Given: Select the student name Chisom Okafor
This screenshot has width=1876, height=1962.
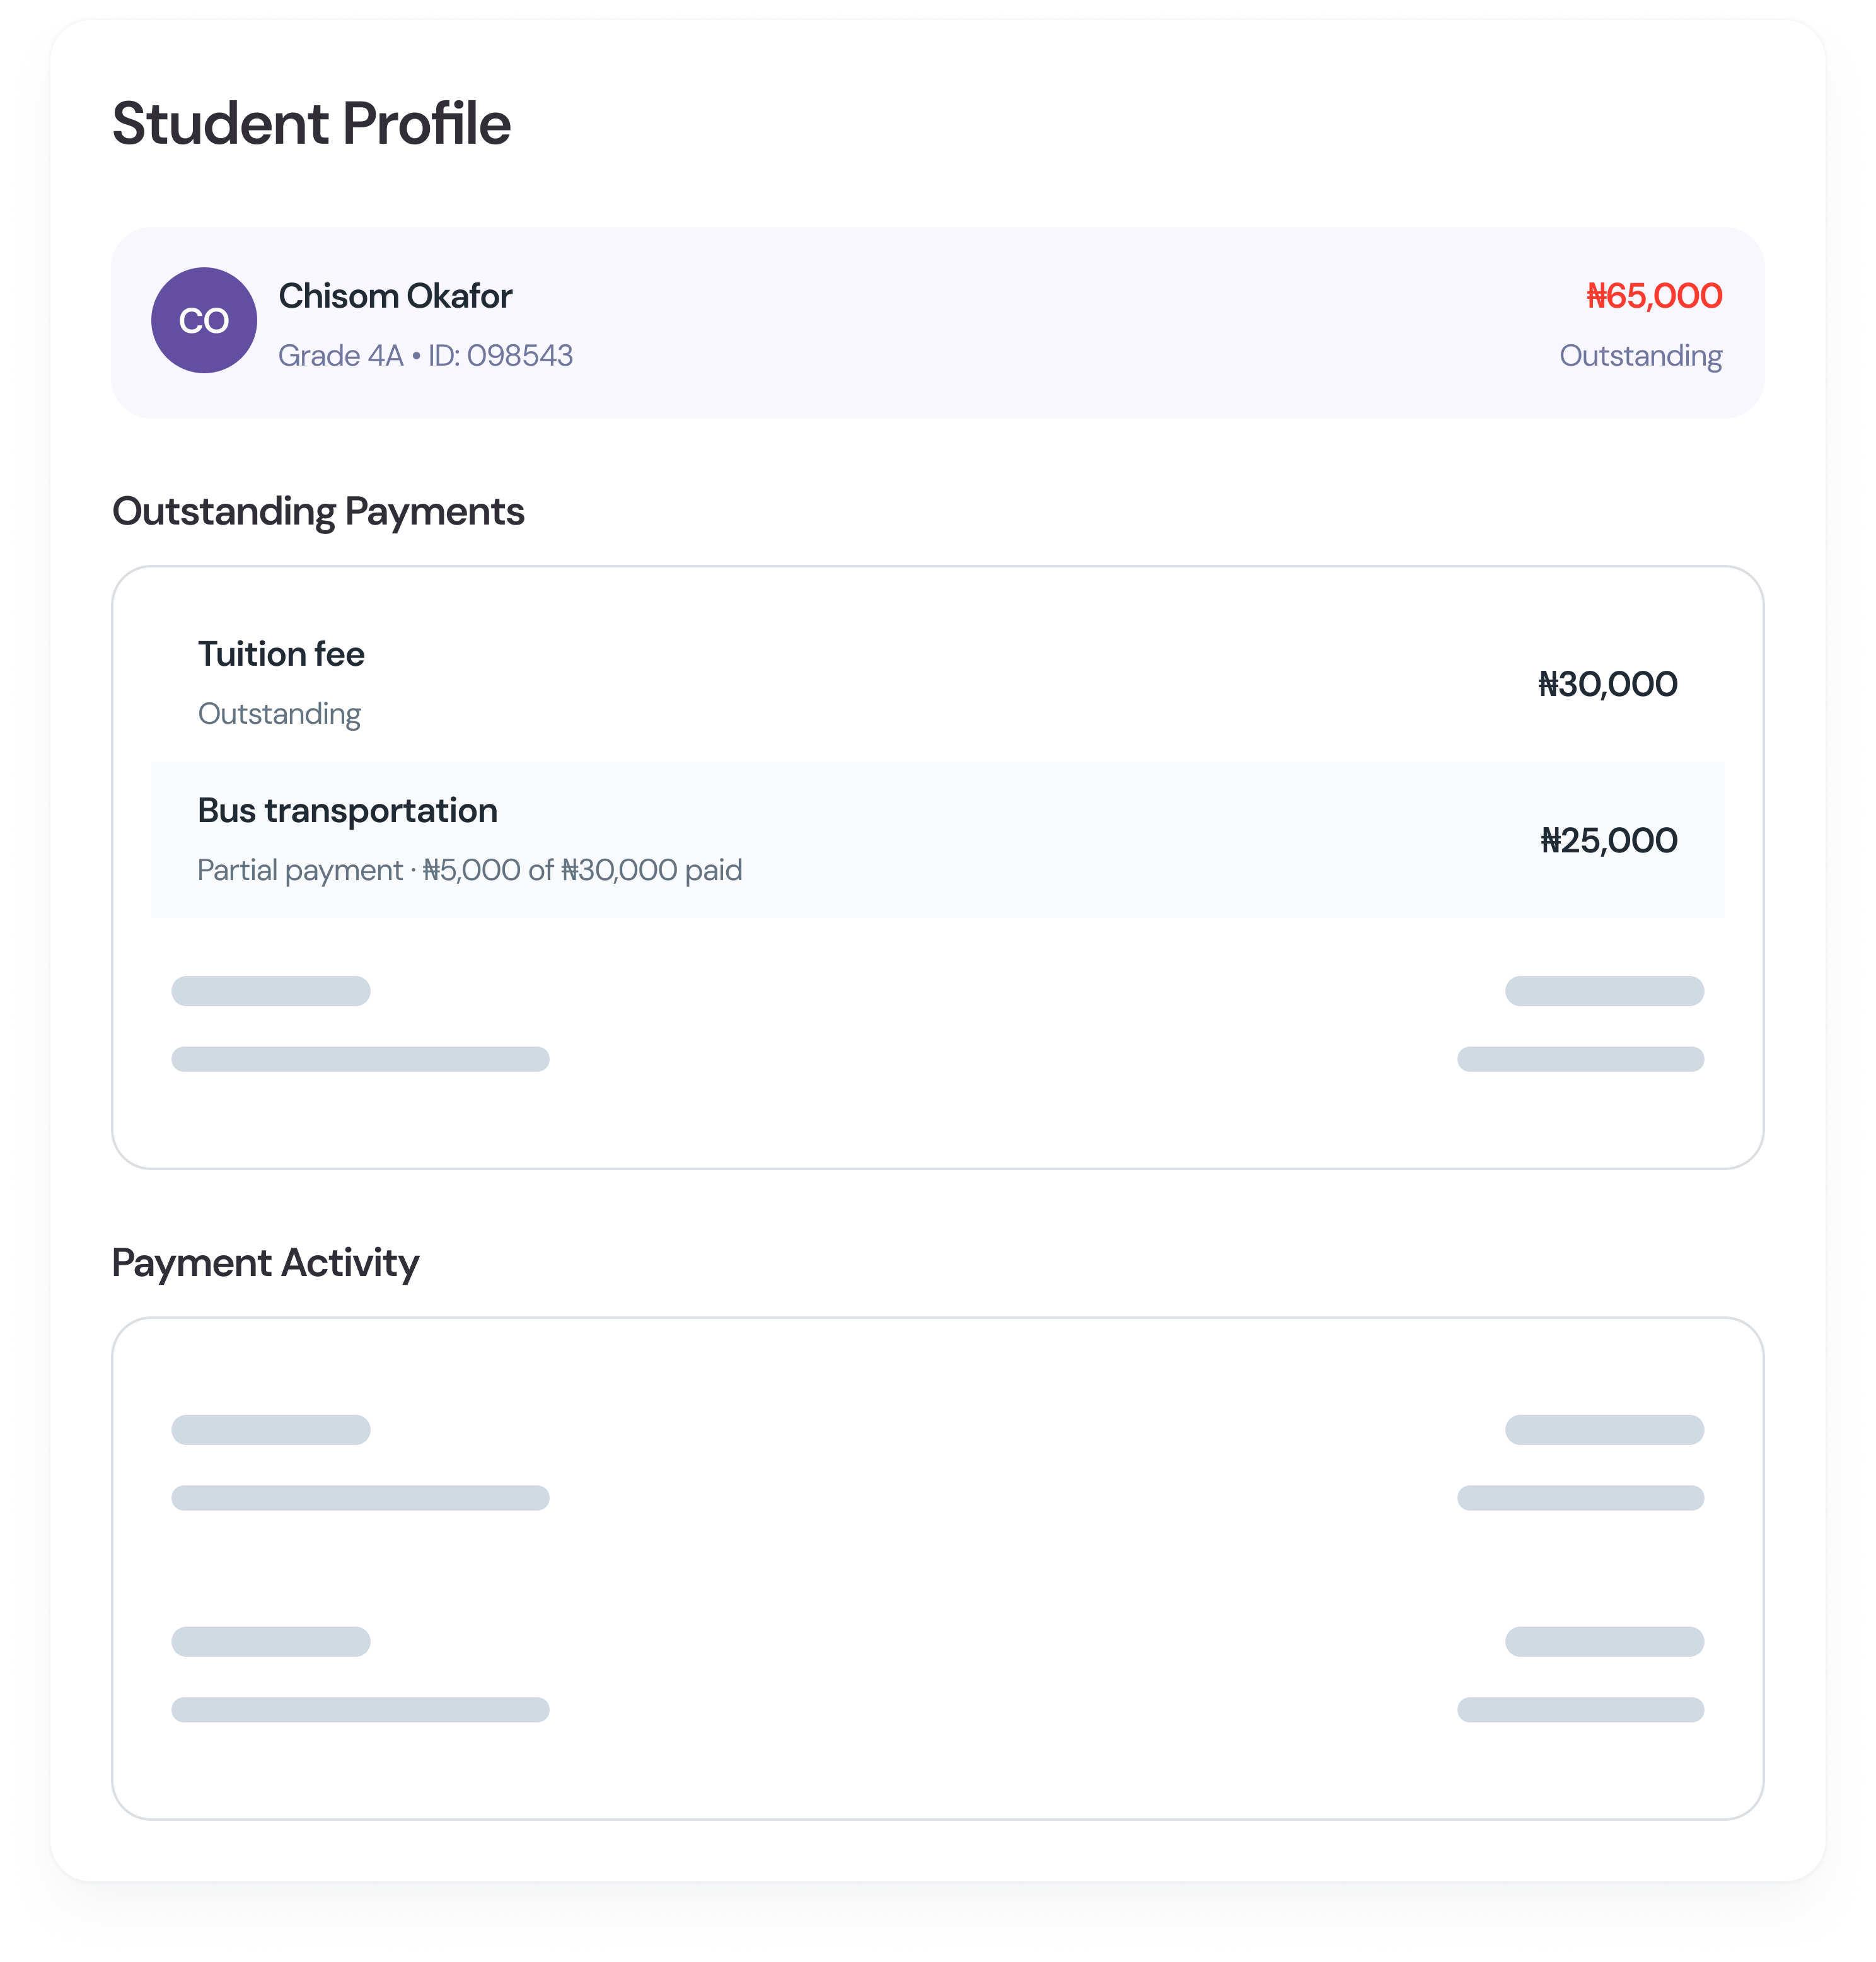Looking at the screenshot, I should pyautogui.click(x=395, y=296).
